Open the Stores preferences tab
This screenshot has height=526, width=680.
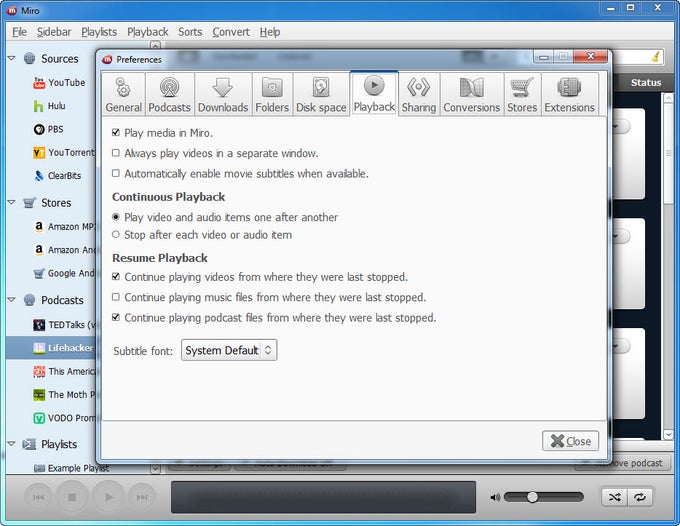tap(522, 94)
